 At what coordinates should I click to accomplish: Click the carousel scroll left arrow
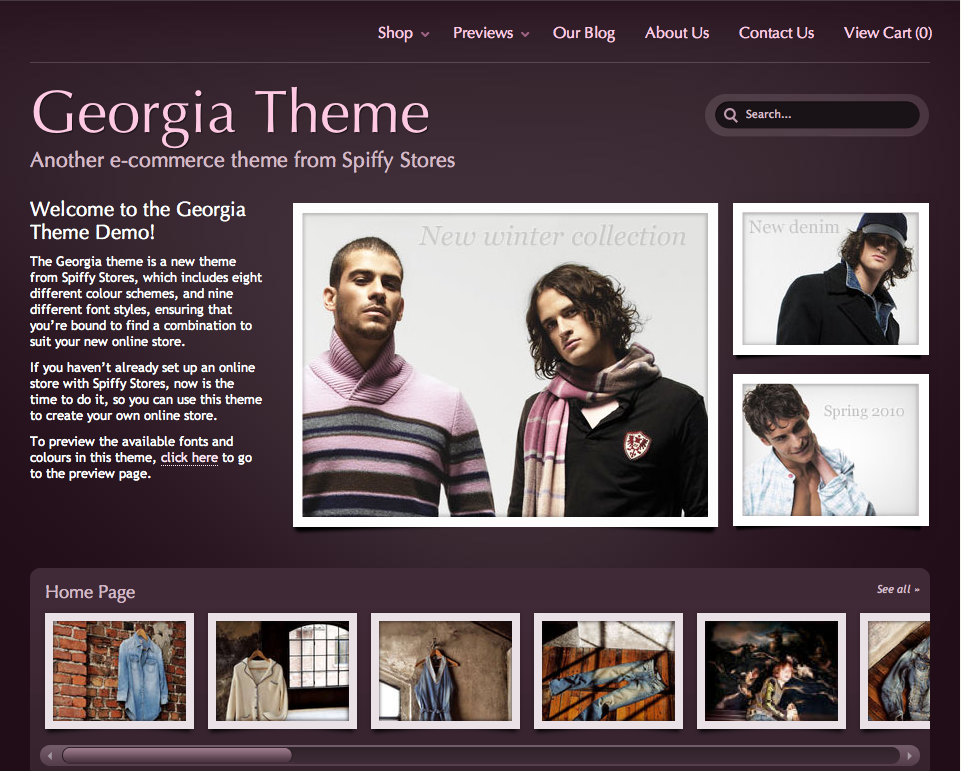(x=50, y=755)
